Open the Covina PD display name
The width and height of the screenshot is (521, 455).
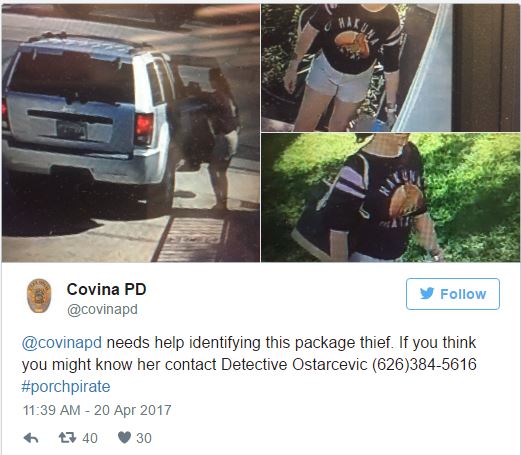tap(106, 289)
